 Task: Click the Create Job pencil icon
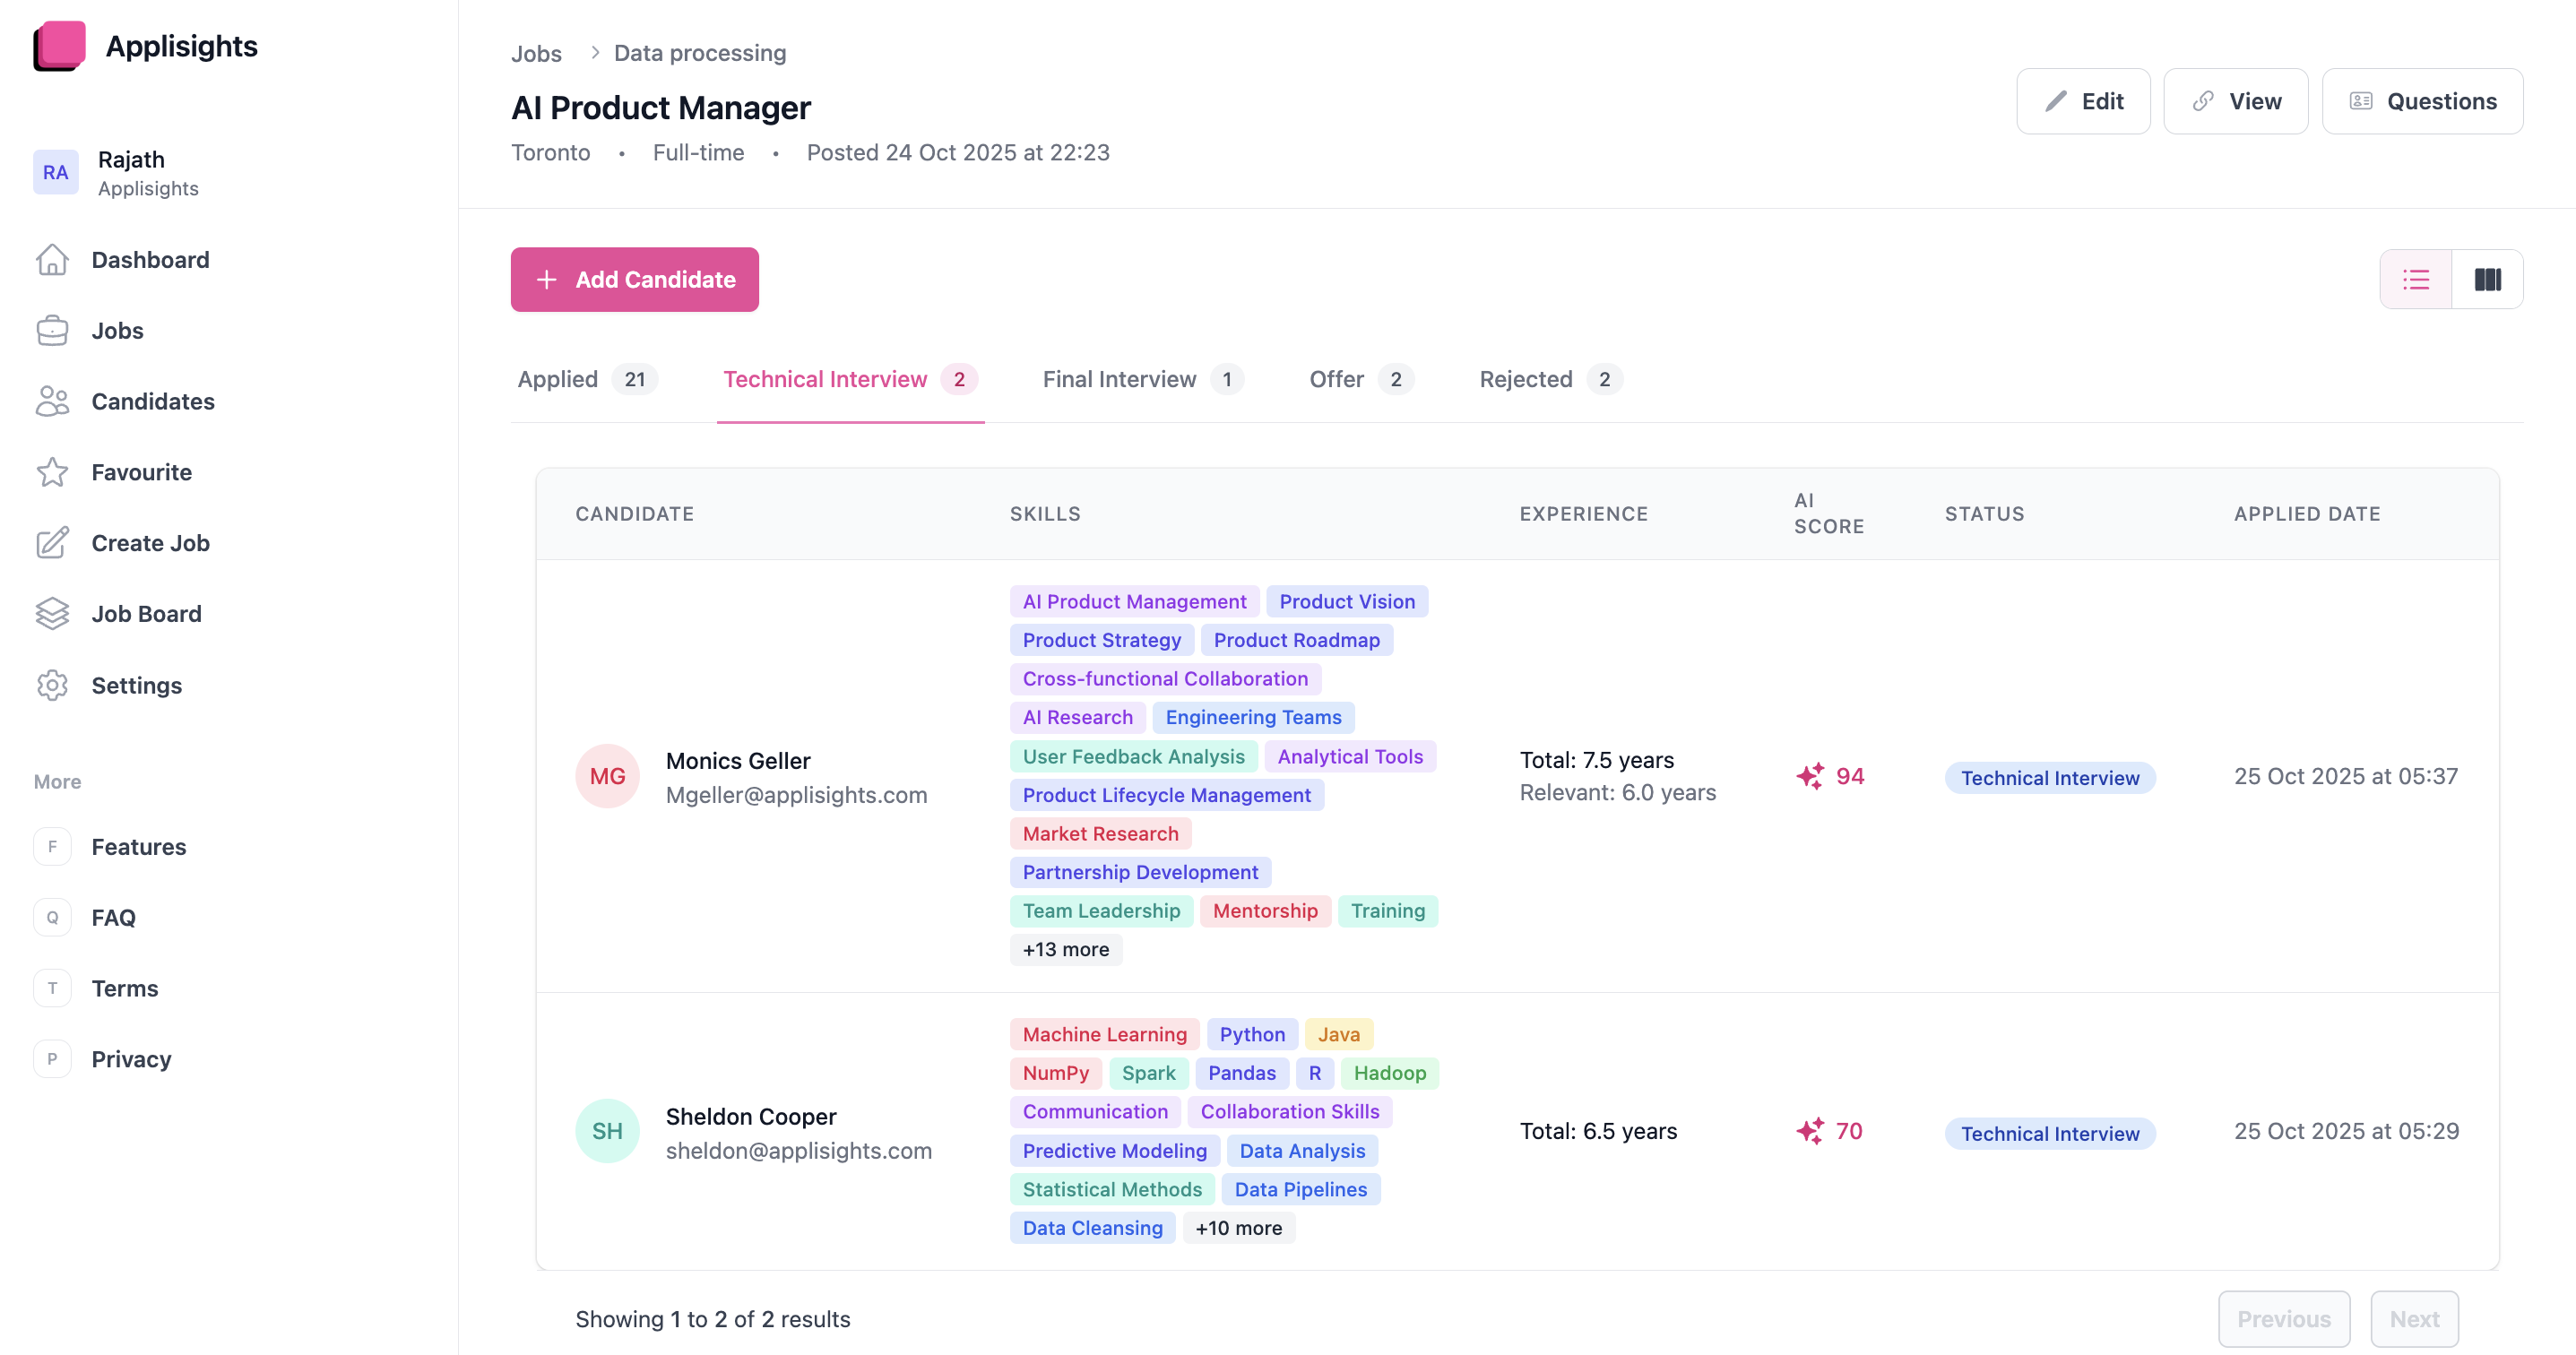coord(52,543)
